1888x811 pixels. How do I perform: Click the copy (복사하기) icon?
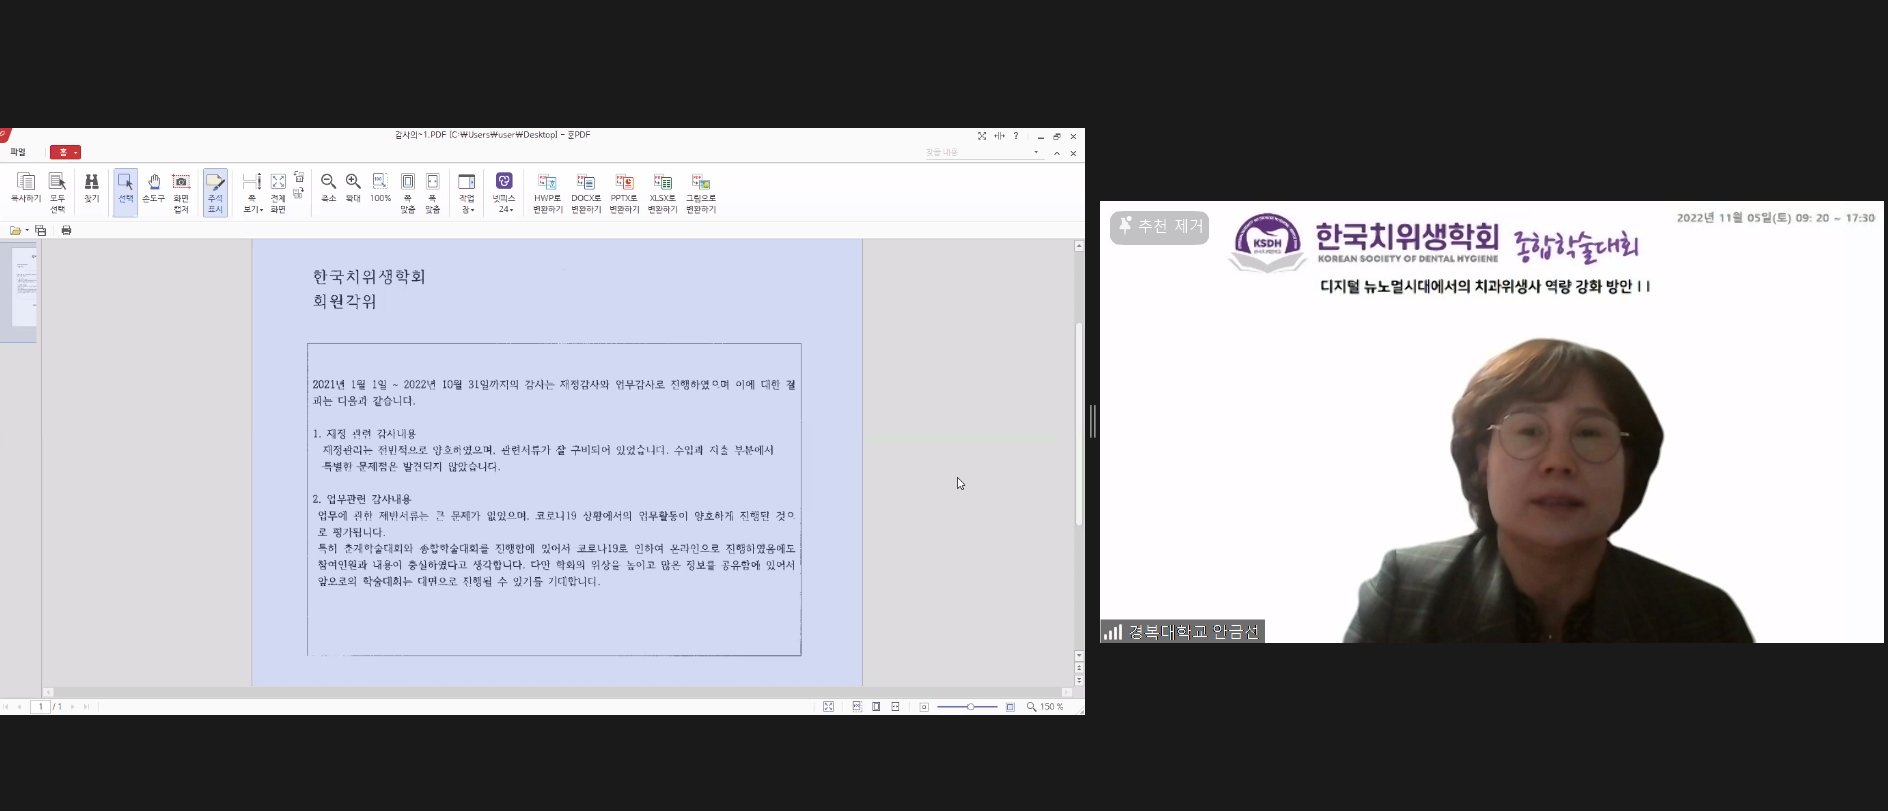pos(26,188)
